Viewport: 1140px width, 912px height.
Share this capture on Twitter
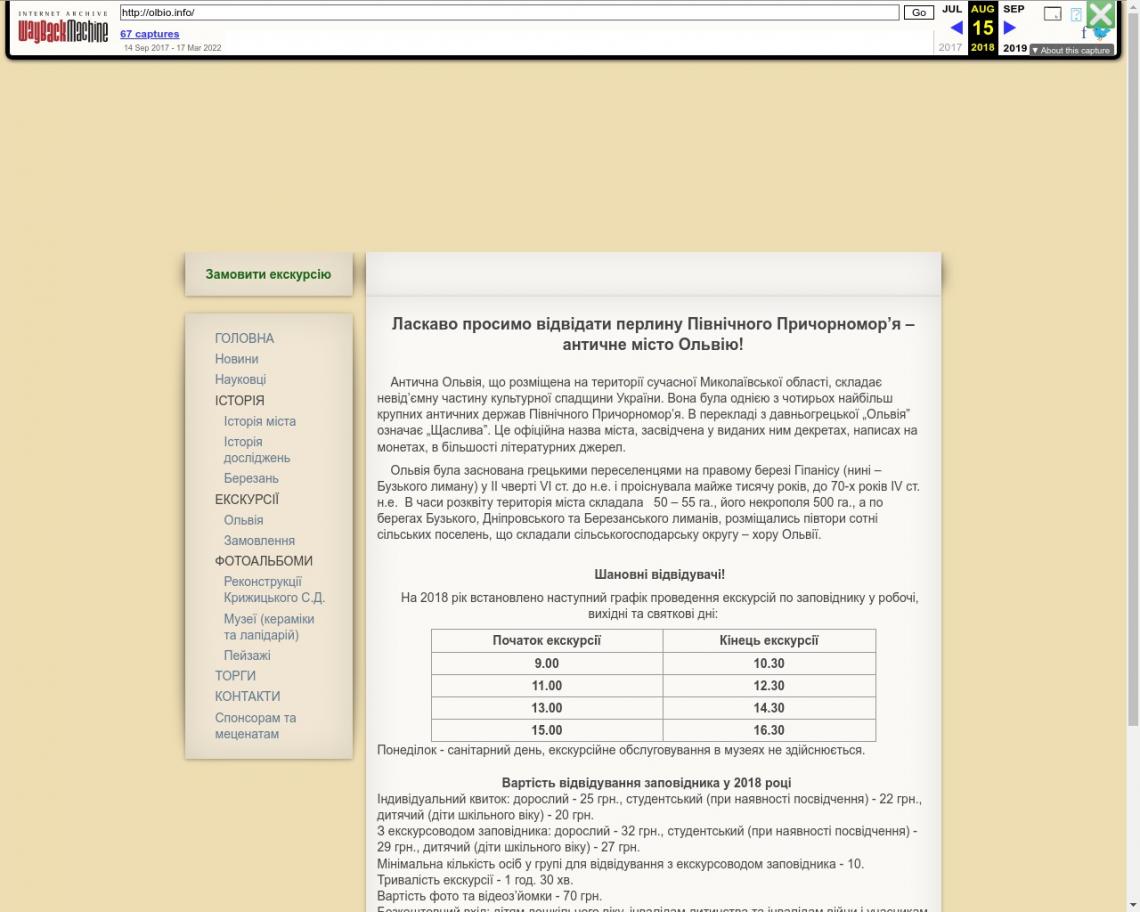click(x=1101, y=33)
